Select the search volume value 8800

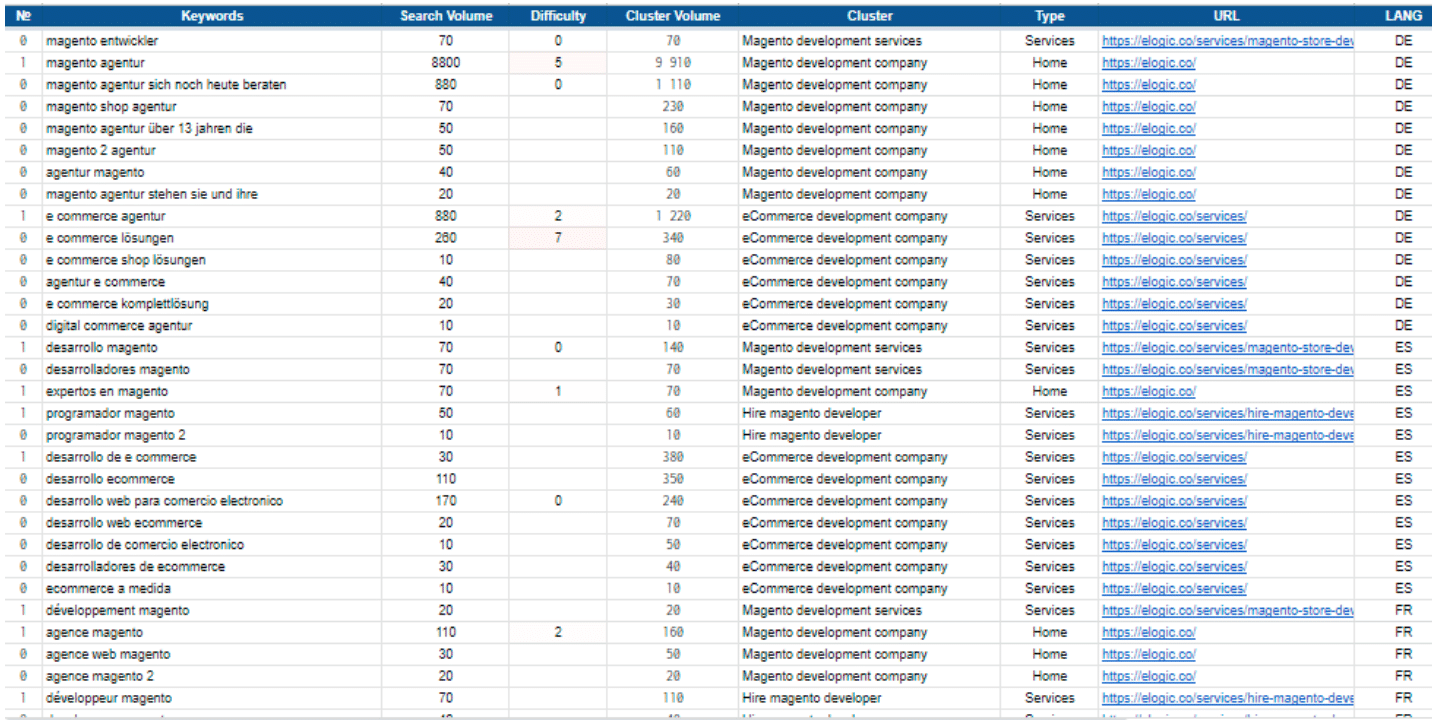coord(446,63)
